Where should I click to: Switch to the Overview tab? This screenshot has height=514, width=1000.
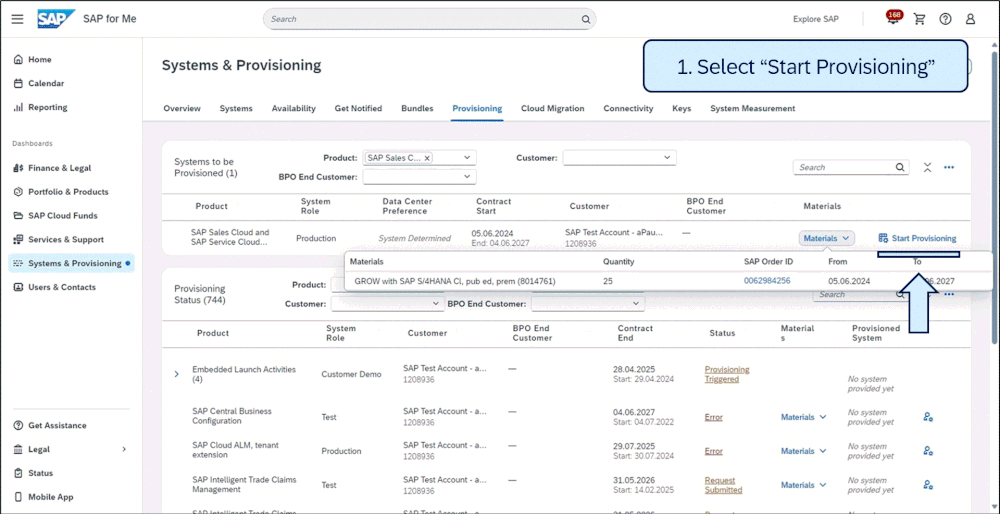[182, 108]
